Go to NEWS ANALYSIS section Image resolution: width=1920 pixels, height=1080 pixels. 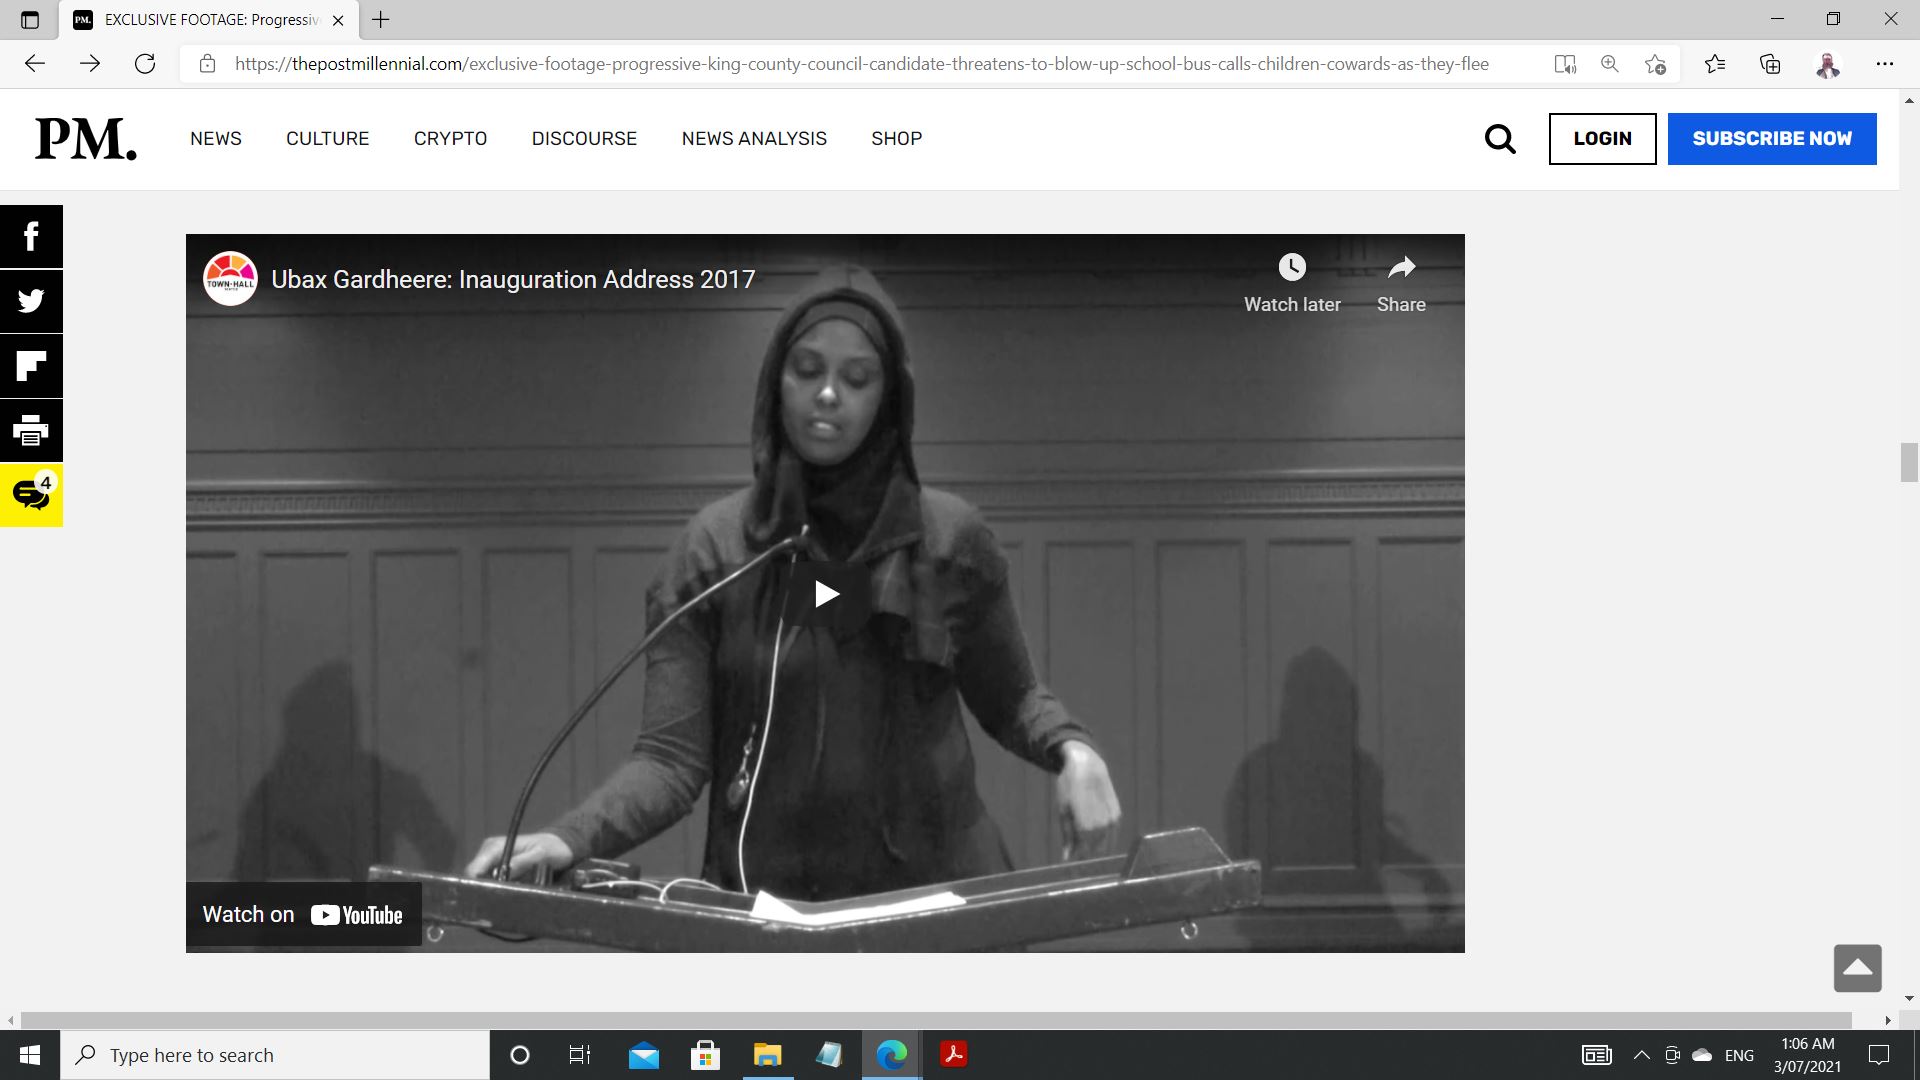[754, 139]
